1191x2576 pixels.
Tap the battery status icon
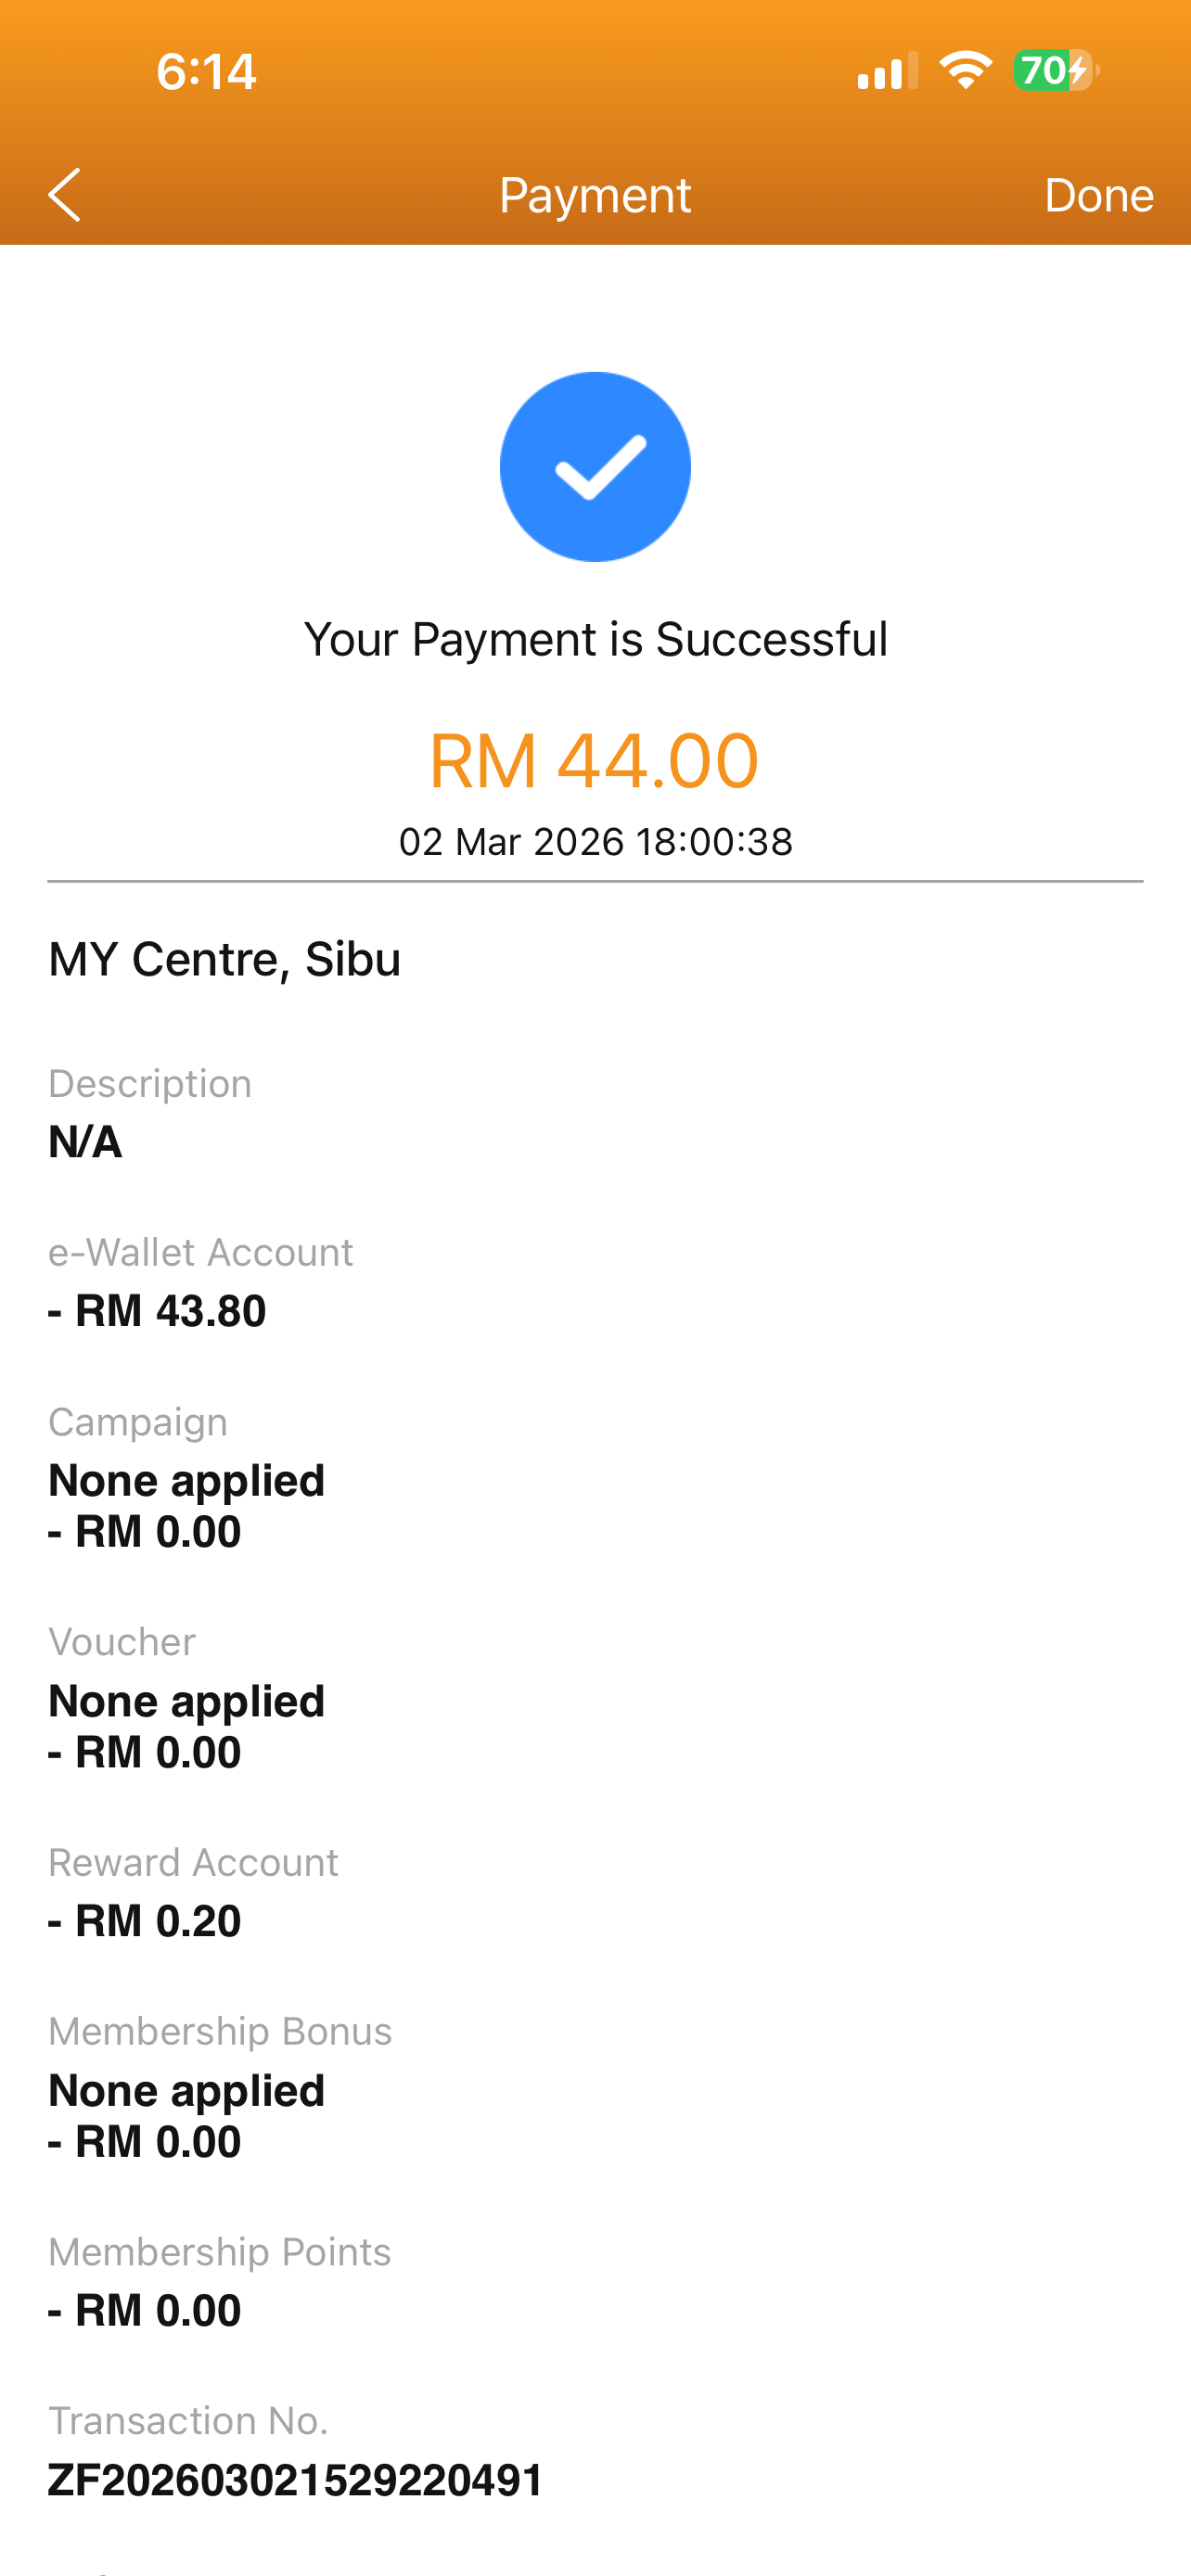pos(1055,71)
